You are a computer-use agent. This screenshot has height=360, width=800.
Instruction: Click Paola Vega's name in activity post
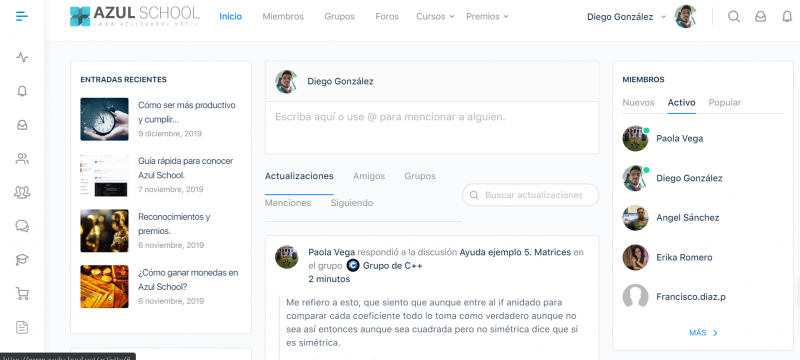pyautogui.click(x=332, y=252)
